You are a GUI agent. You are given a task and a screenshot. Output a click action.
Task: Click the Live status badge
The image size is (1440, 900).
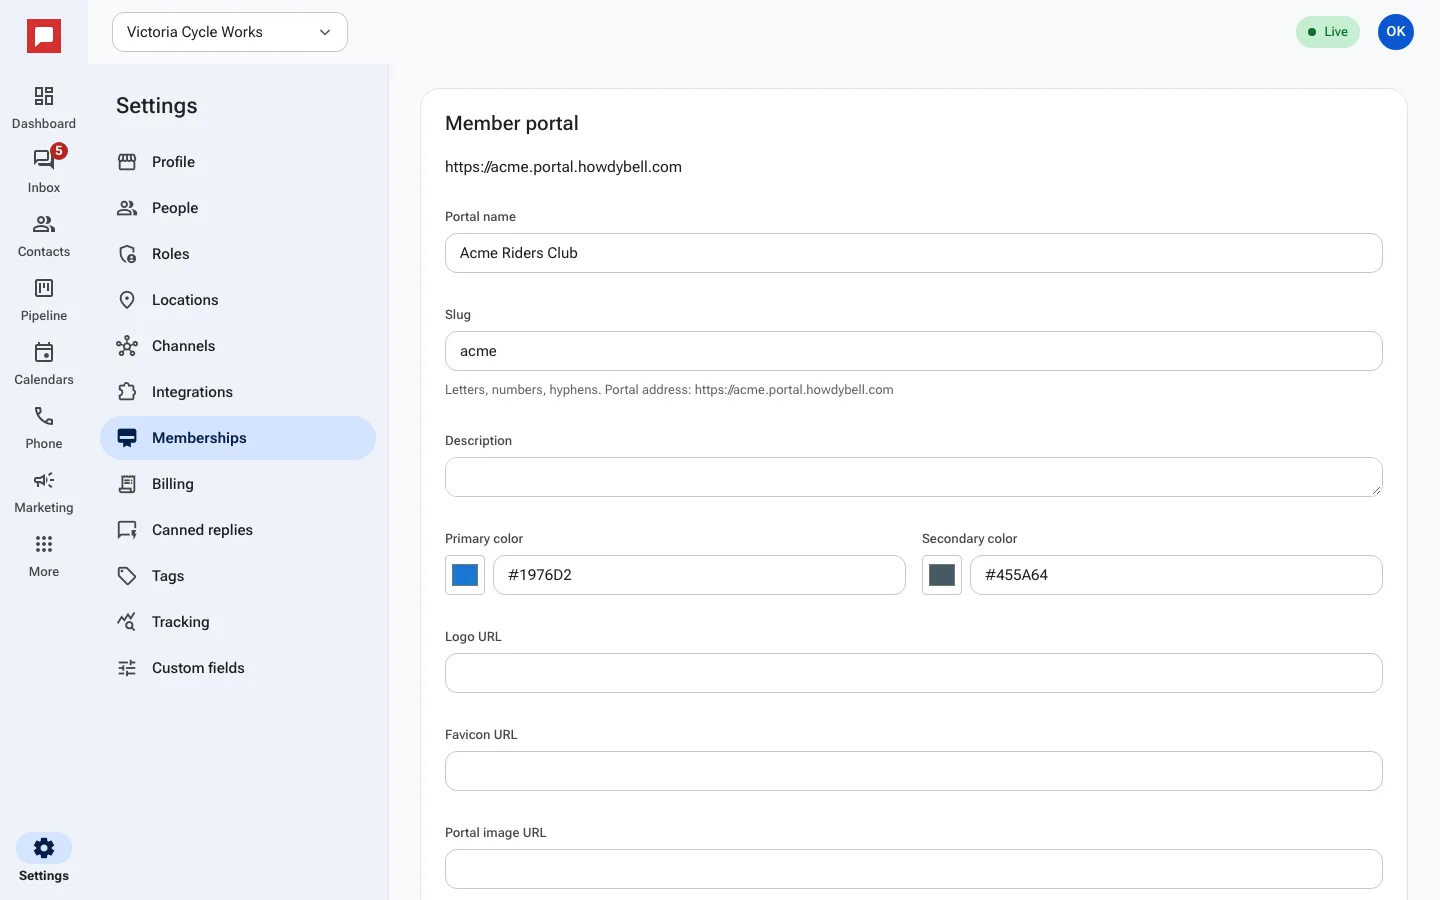pyautogui.click(x=1328, y=32)
